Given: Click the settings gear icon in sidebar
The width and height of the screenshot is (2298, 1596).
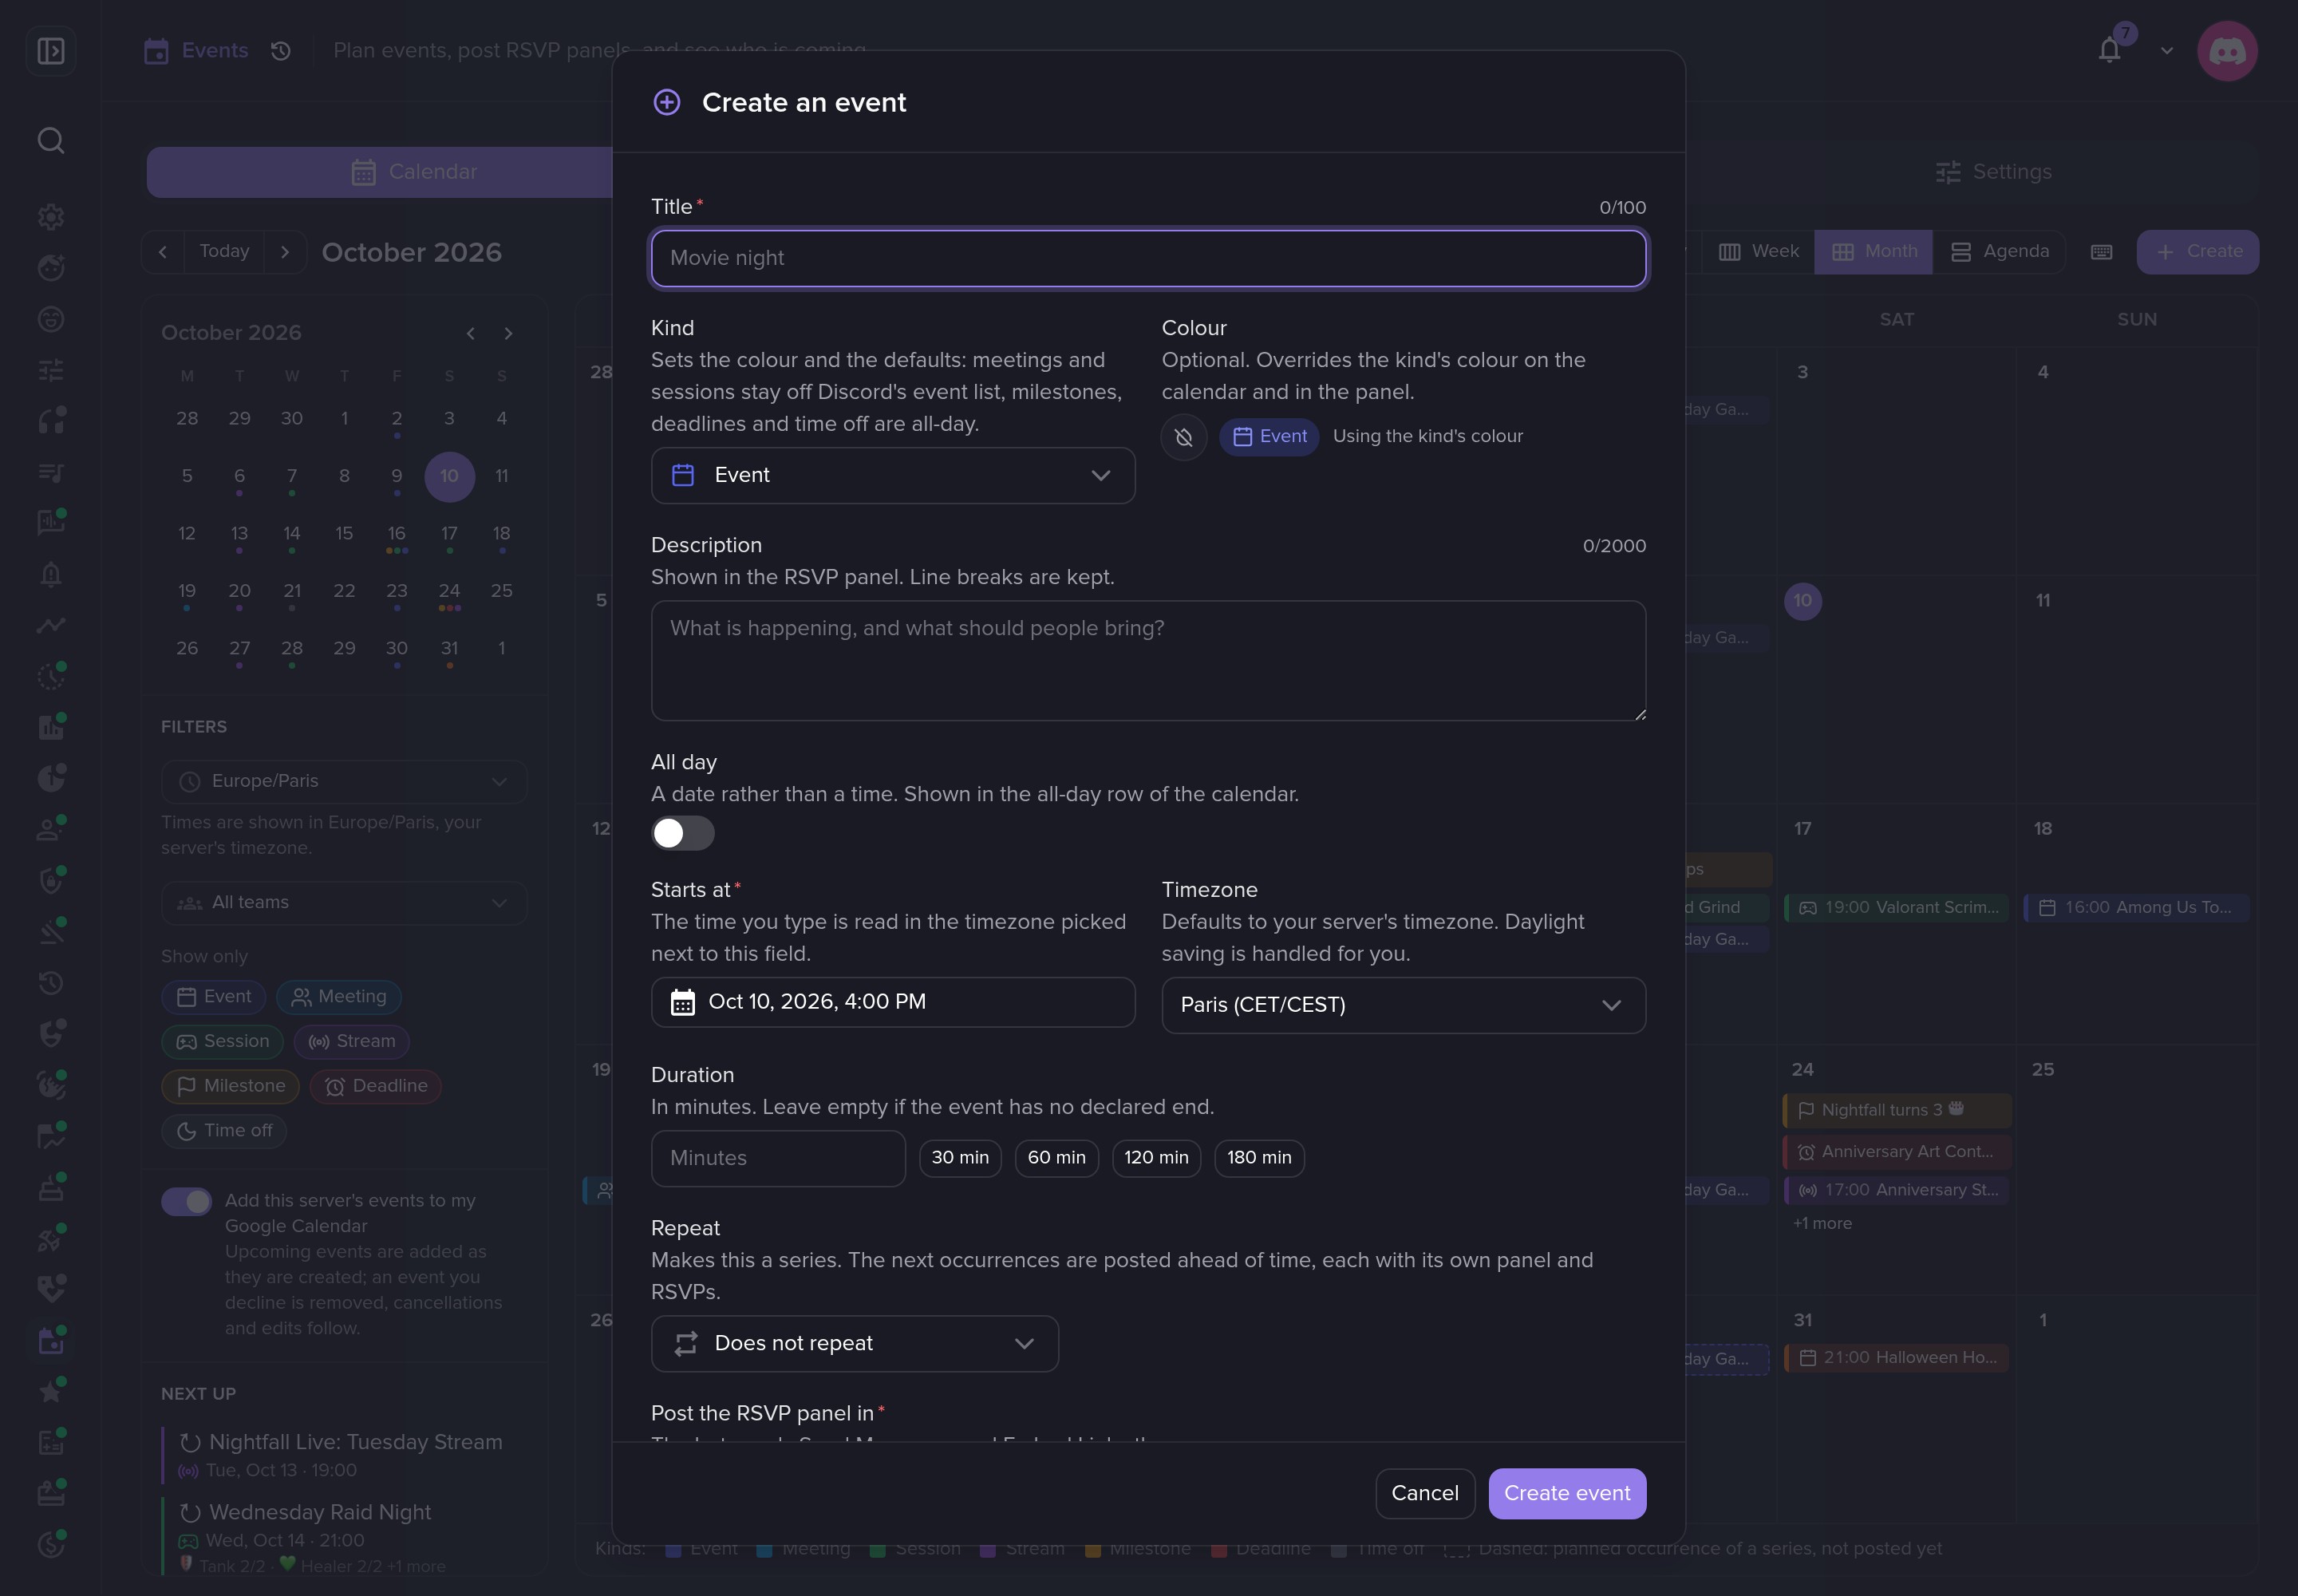Looking at the screenshot, I should coord(51,216).
